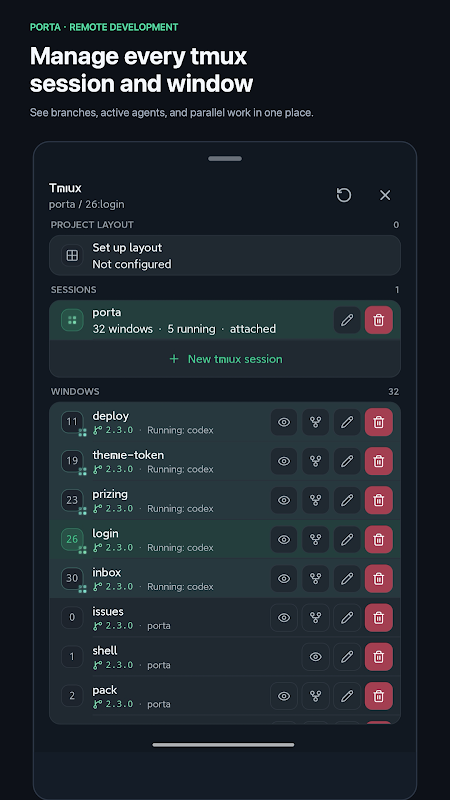The height and width of the screenshot is (800, 450).
Task: Toggle eye preview for deploy window
Action: [284, 422]
